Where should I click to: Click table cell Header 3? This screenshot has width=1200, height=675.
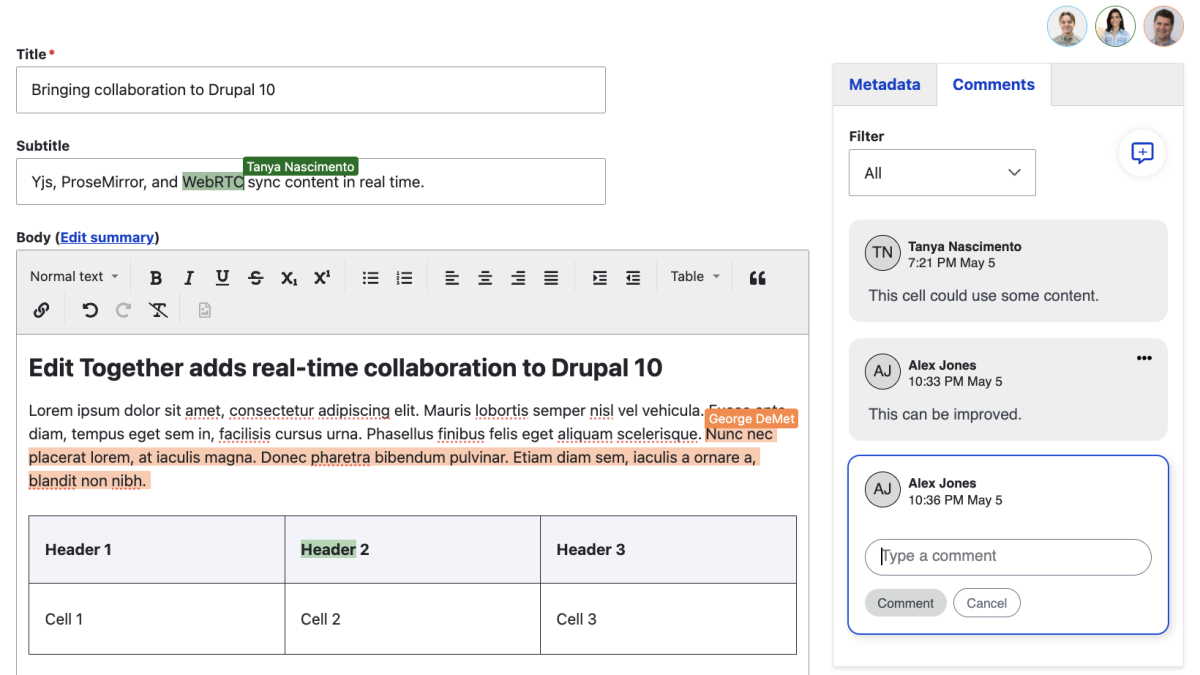(668, 549)
